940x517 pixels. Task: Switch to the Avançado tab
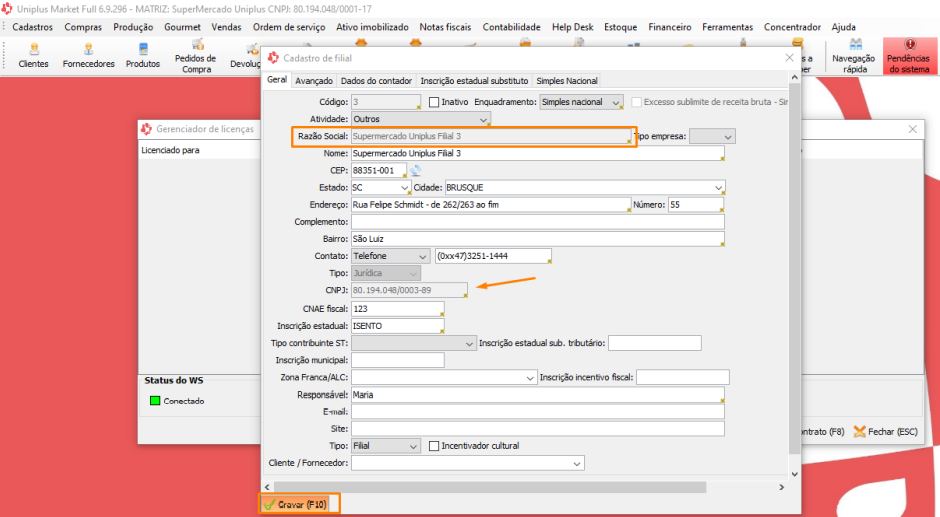tap(314, 81)
